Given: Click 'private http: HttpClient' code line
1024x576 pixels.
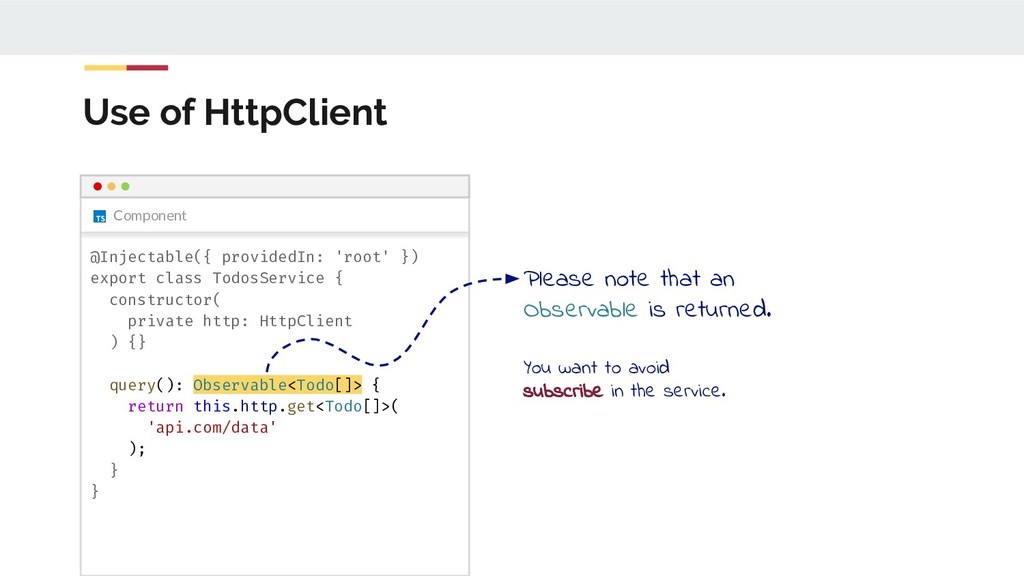Looking at the screenshot, I should coord(240,321).
